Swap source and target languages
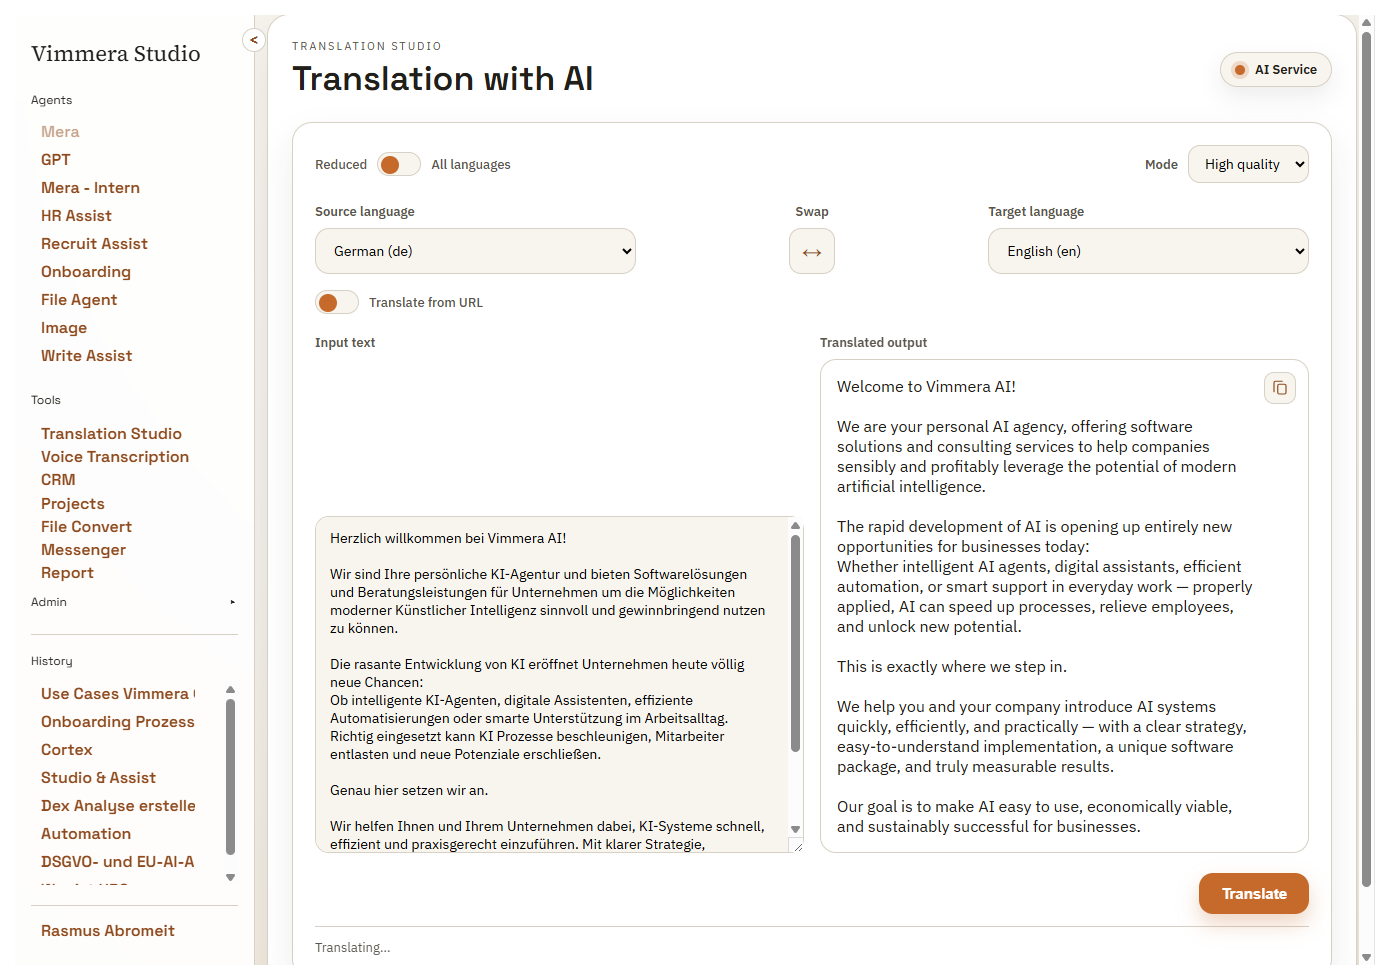The width and height of the screenshot is (1390, 980). click(x=811, y=252)
